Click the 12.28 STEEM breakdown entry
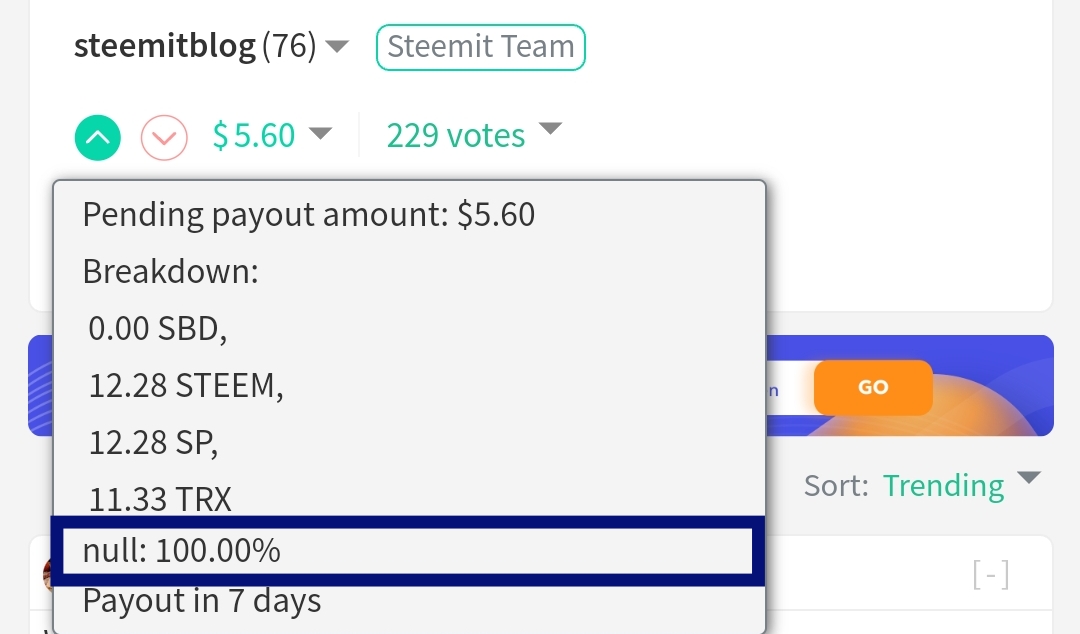 coord(186,385)
